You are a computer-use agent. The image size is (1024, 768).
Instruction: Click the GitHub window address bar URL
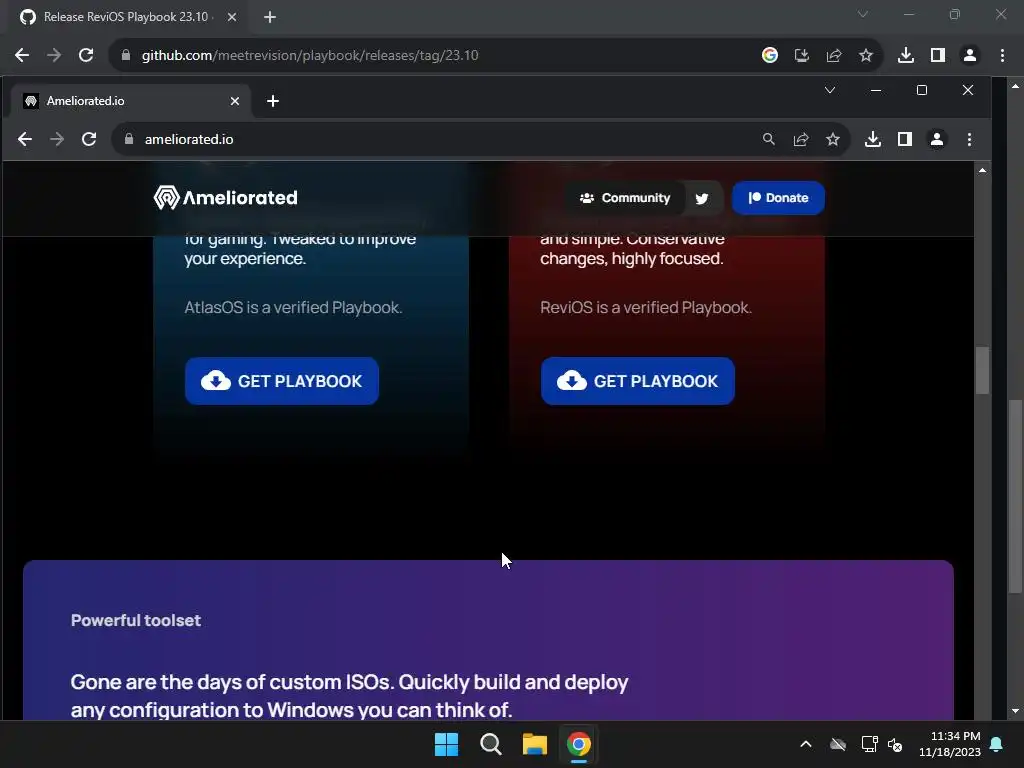click(x=310, y=55)
